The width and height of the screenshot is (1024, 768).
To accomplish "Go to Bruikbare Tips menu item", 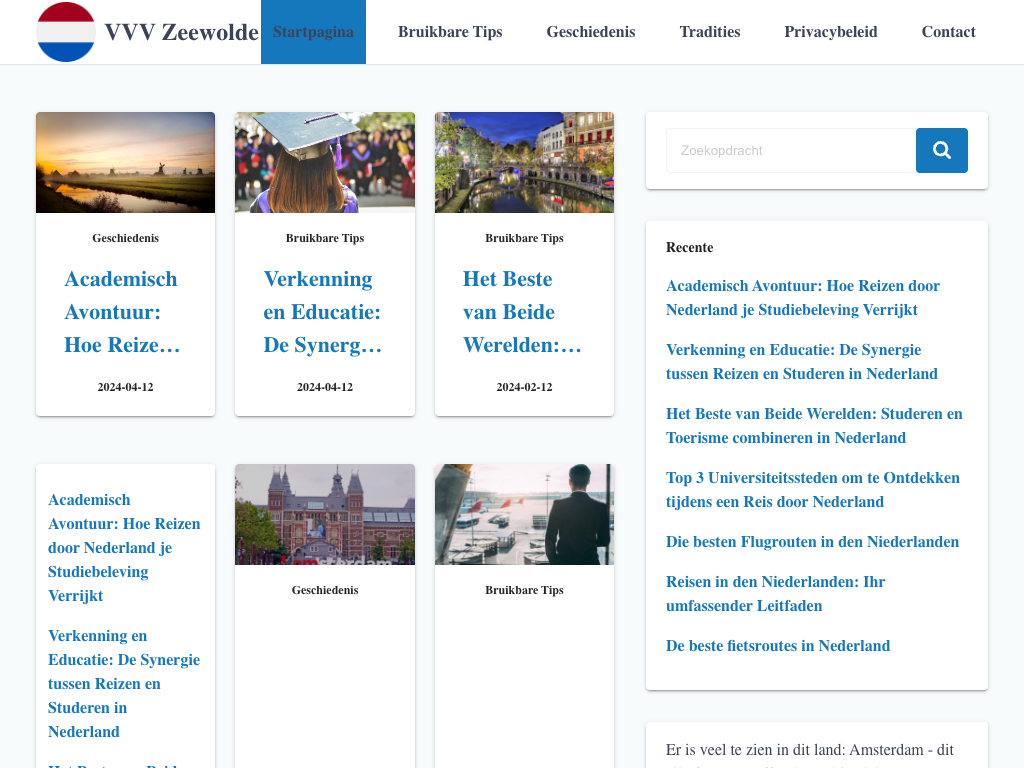I will click(450, 32).
